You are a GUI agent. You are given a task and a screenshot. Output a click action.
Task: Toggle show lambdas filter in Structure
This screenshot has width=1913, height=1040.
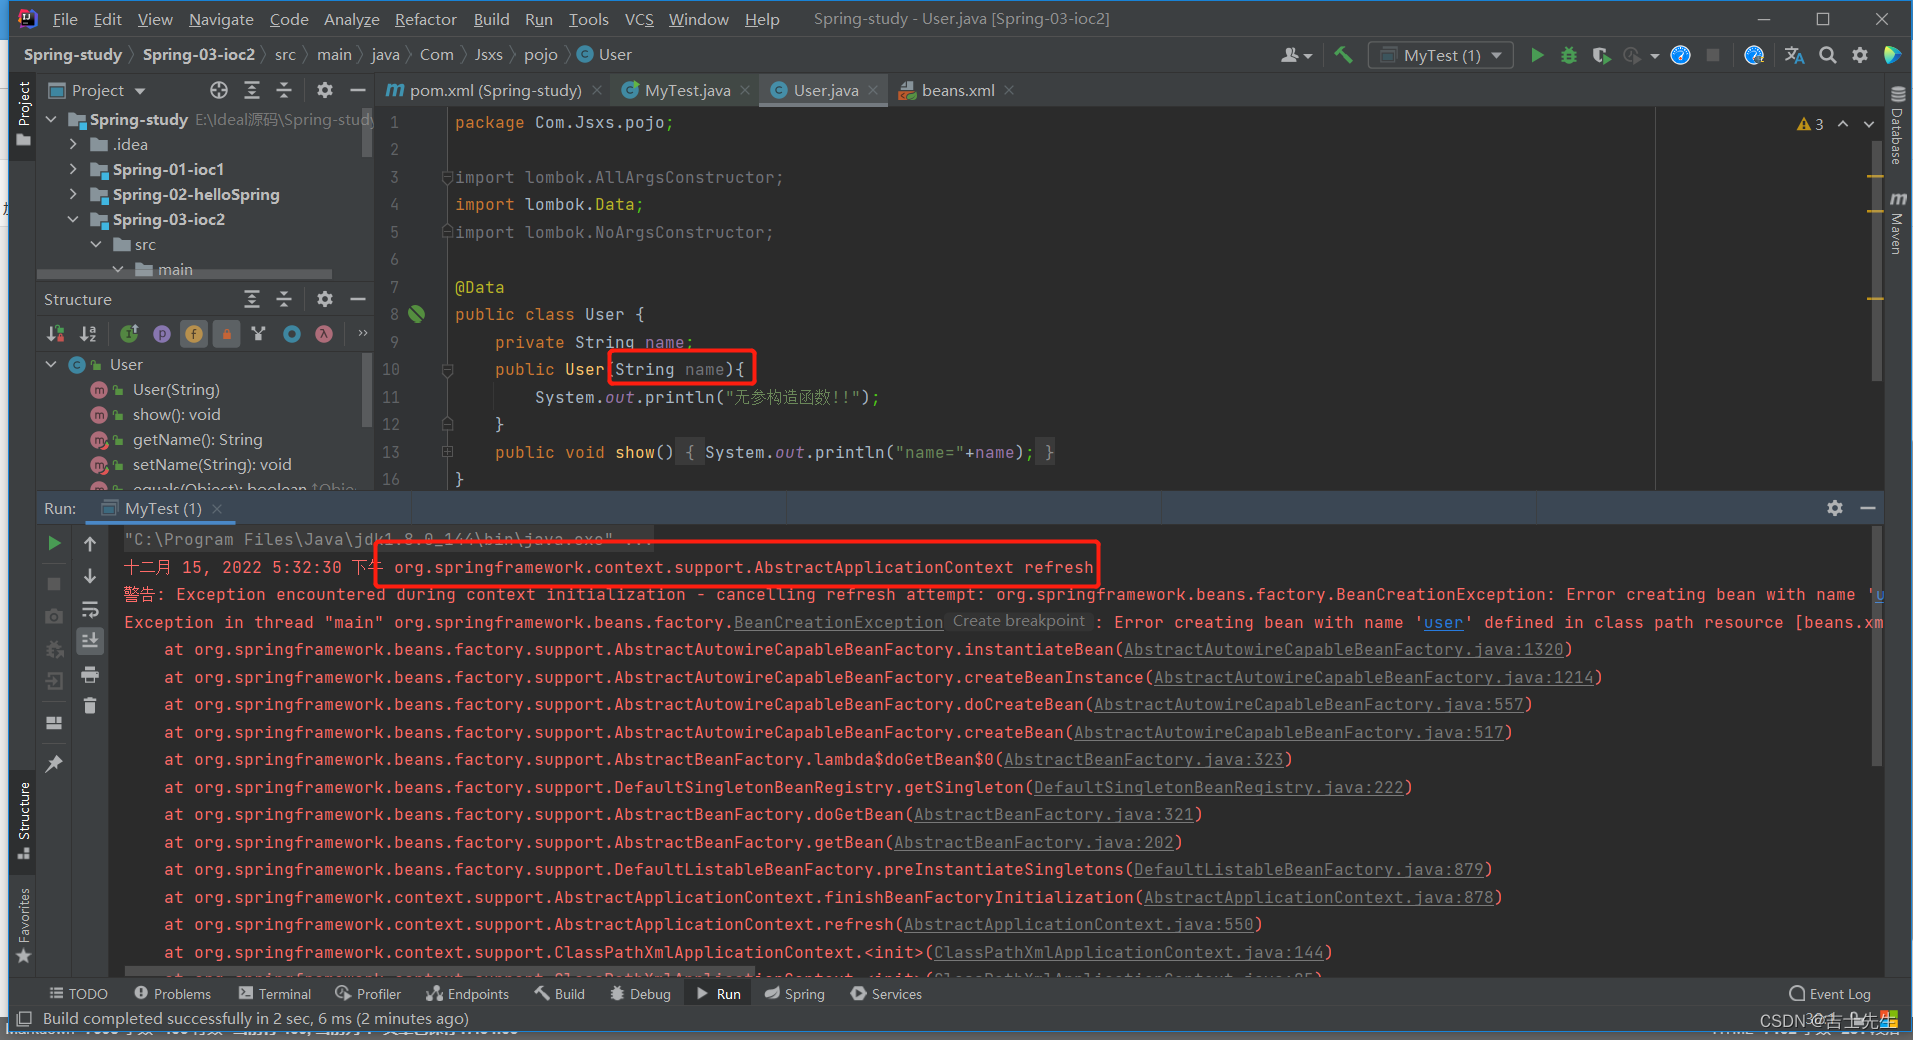(x=324, y=334)
